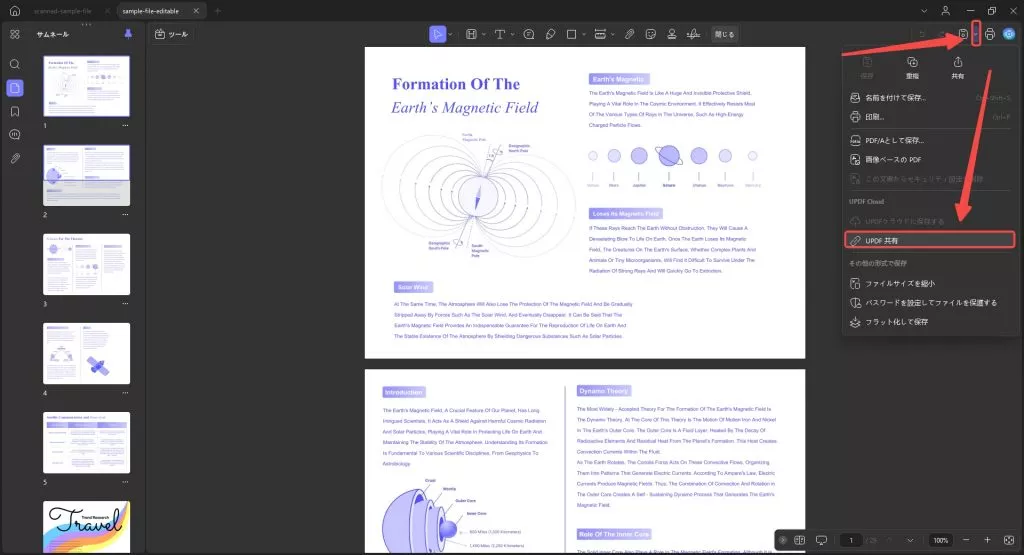Image resolution: width=1024 pixels, height=555 pixels.
Task: Toggle two-page view layout icon
Action: (799, 540)
